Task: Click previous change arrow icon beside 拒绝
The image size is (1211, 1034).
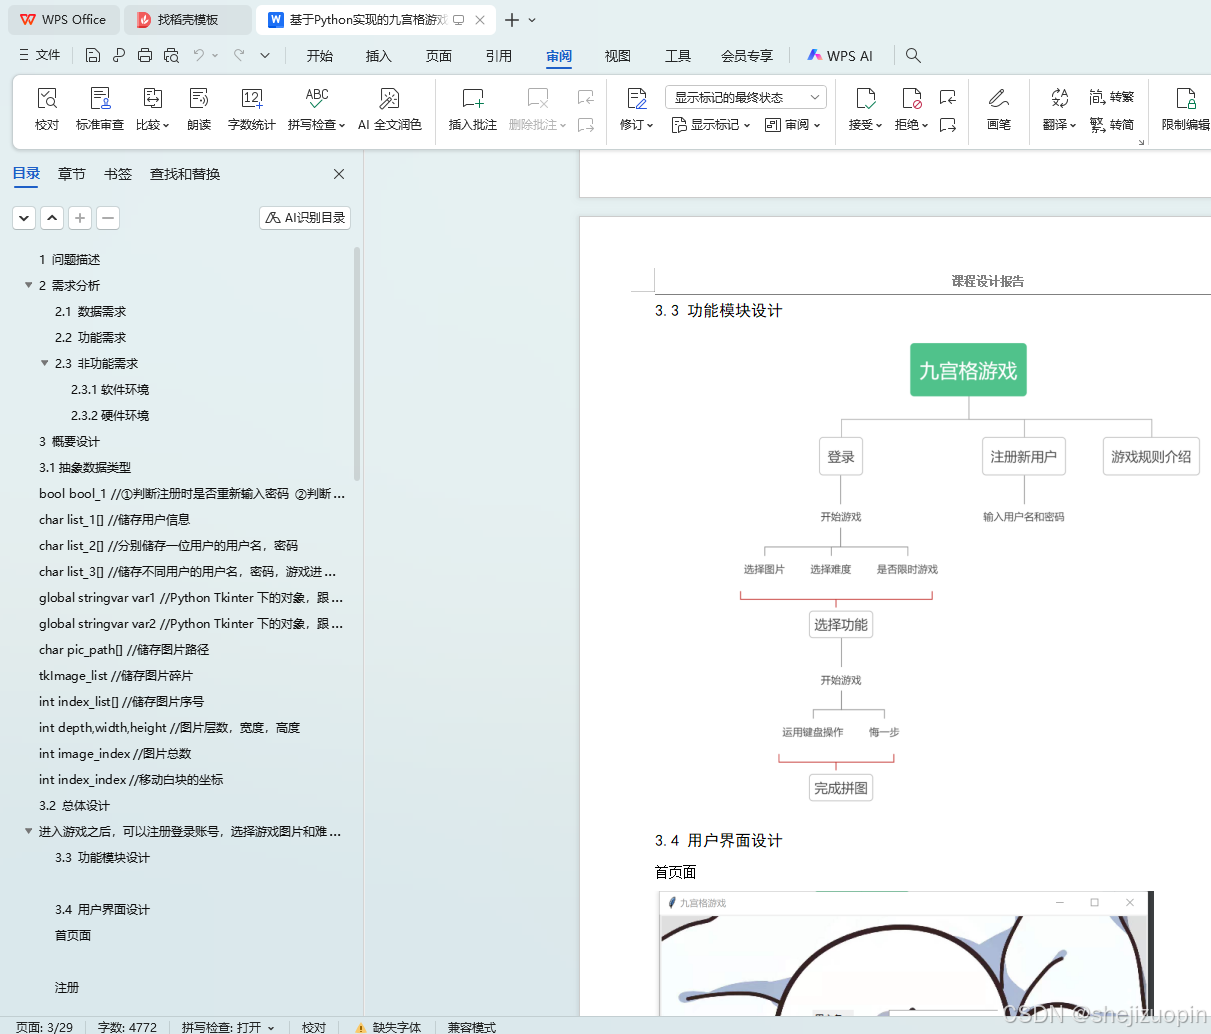Action: click(948, 97)
